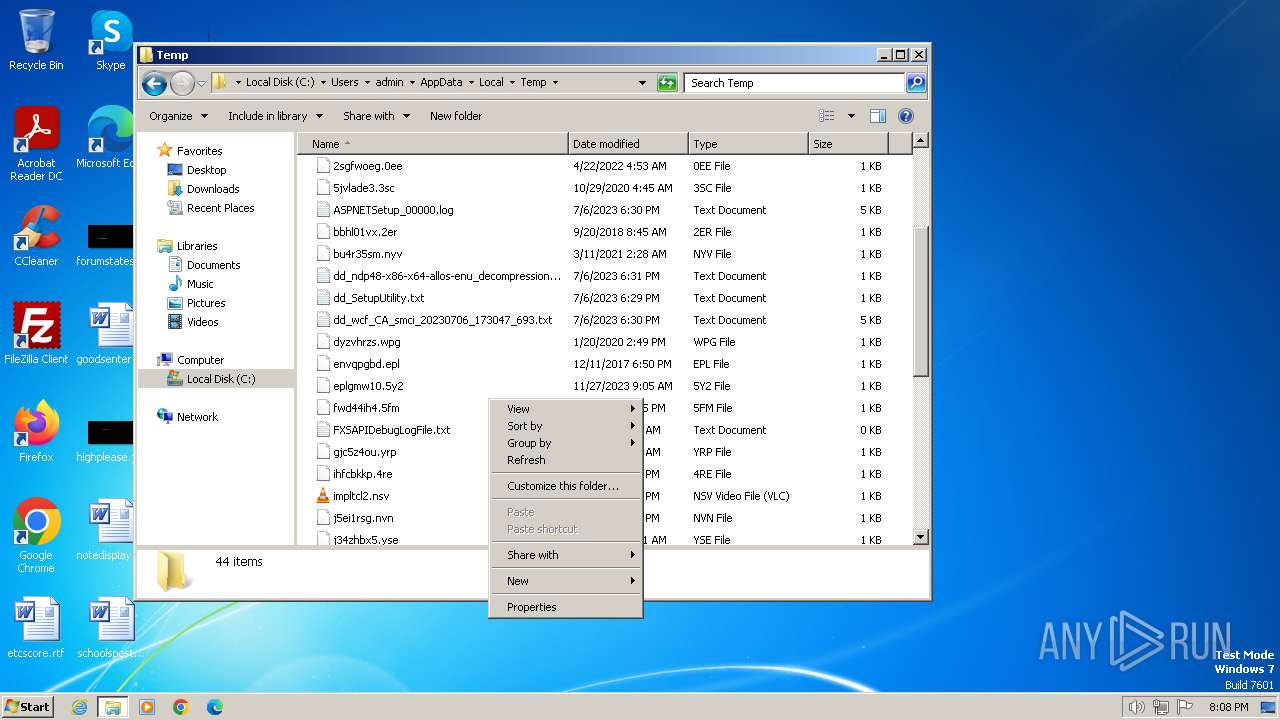1280x720 pixels.
Task: Open etcscore.rtf desktop document
Action: click(36, 628)
